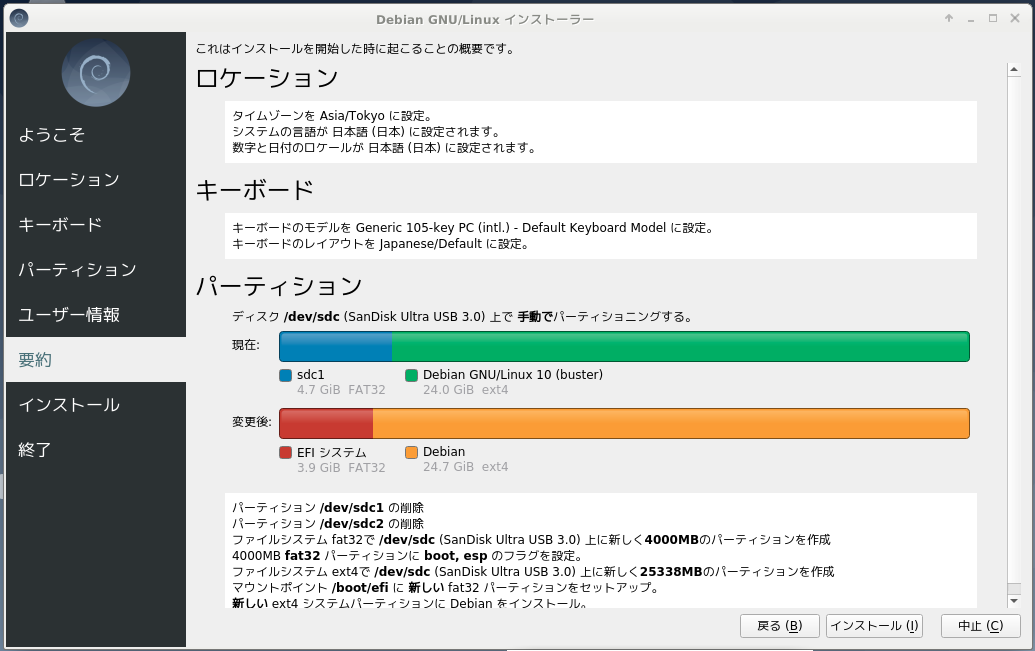Click the red EFI システム legend square

pos(286,453)
